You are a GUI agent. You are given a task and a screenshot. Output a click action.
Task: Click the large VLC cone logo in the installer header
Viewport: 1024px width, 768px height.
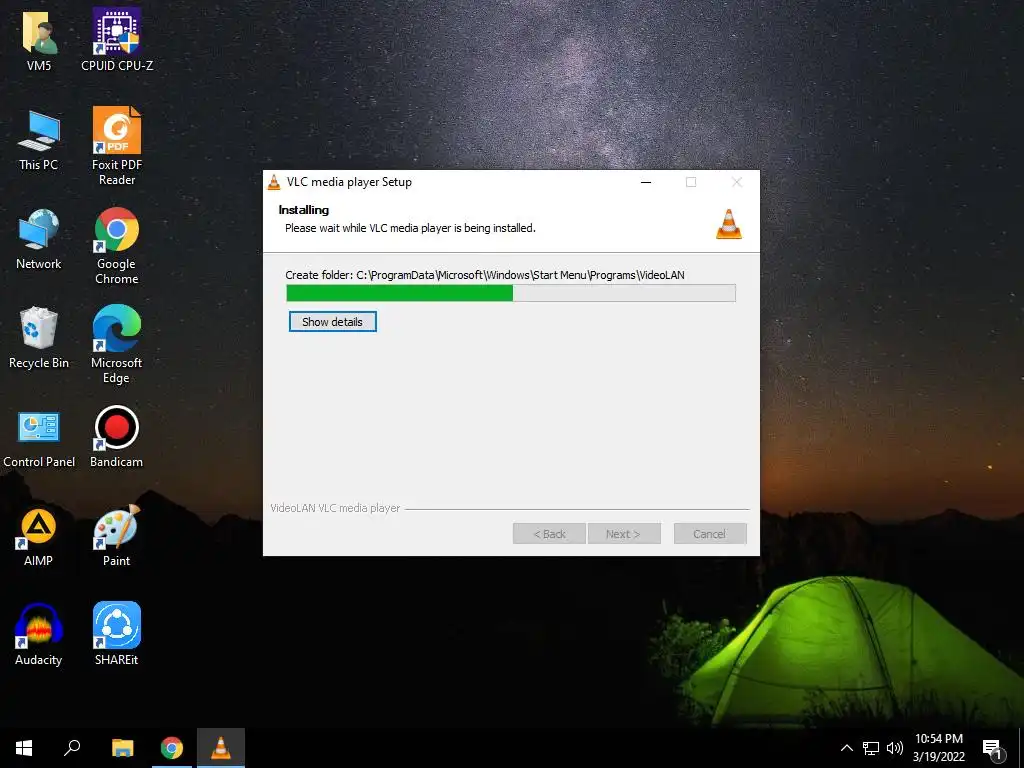pos(729,224)
